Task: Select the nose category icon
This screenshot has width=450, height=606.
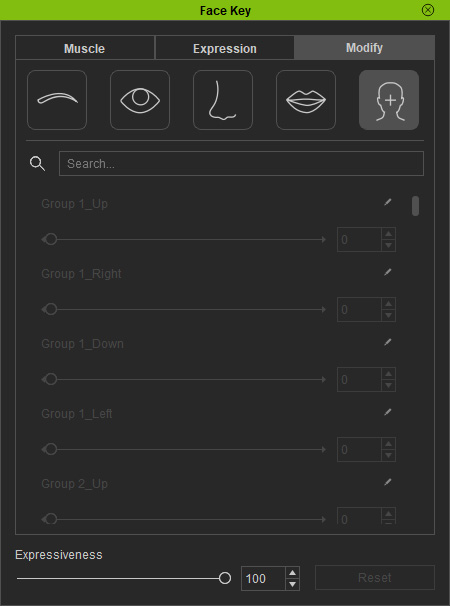Action: (223, 100)
